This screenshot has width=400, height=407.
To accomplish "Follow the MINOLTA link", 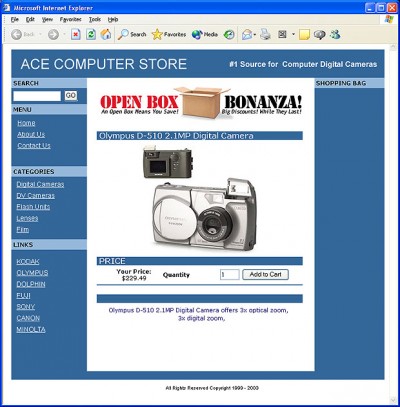I will coord(31,329).
